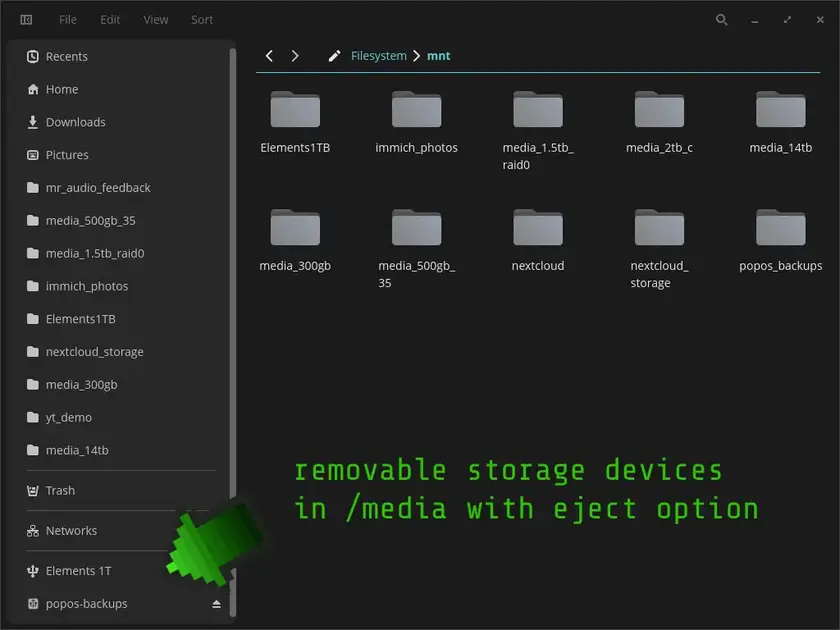Open yt_demo sidebar bookmark
This screenshot has width=840, height=630.
click(x=123, y=417)
